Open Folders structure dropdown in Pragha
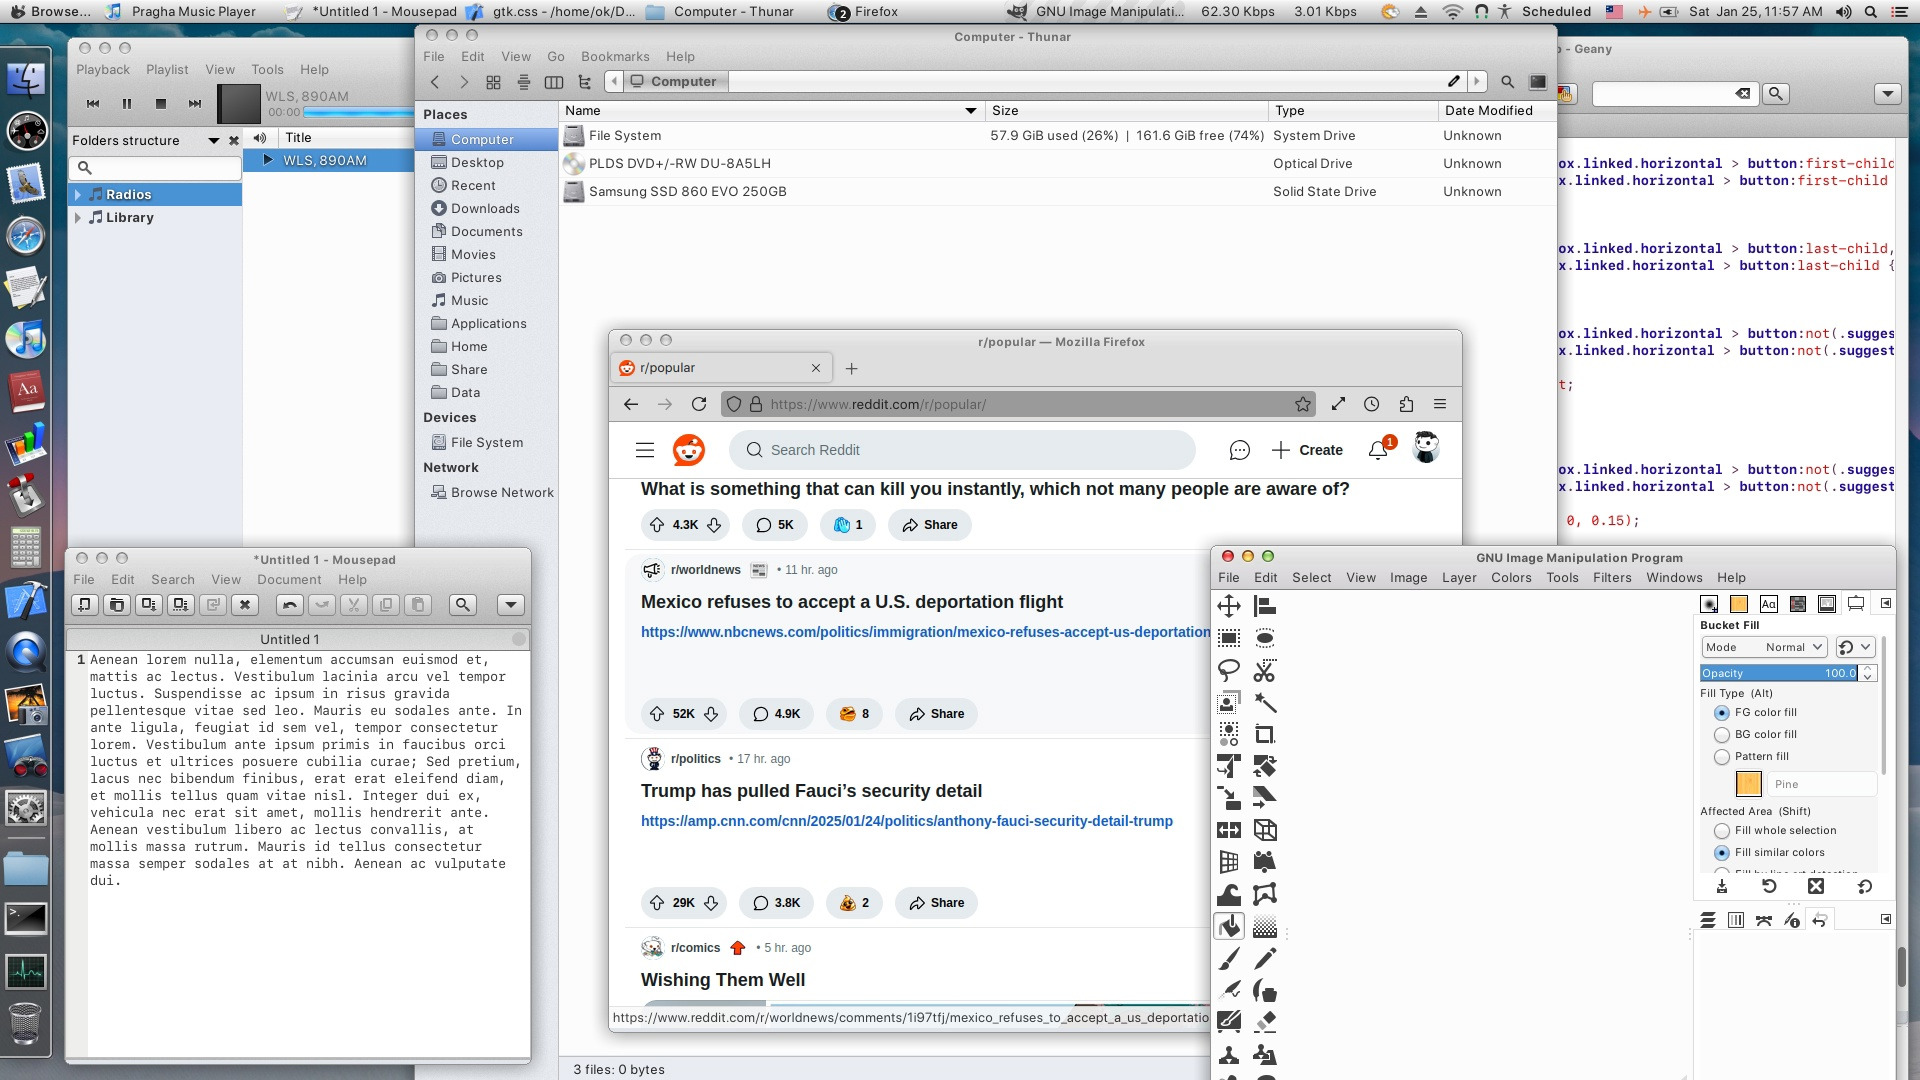This screenshot has height=1080, width=1920. (x=213, y=141)
